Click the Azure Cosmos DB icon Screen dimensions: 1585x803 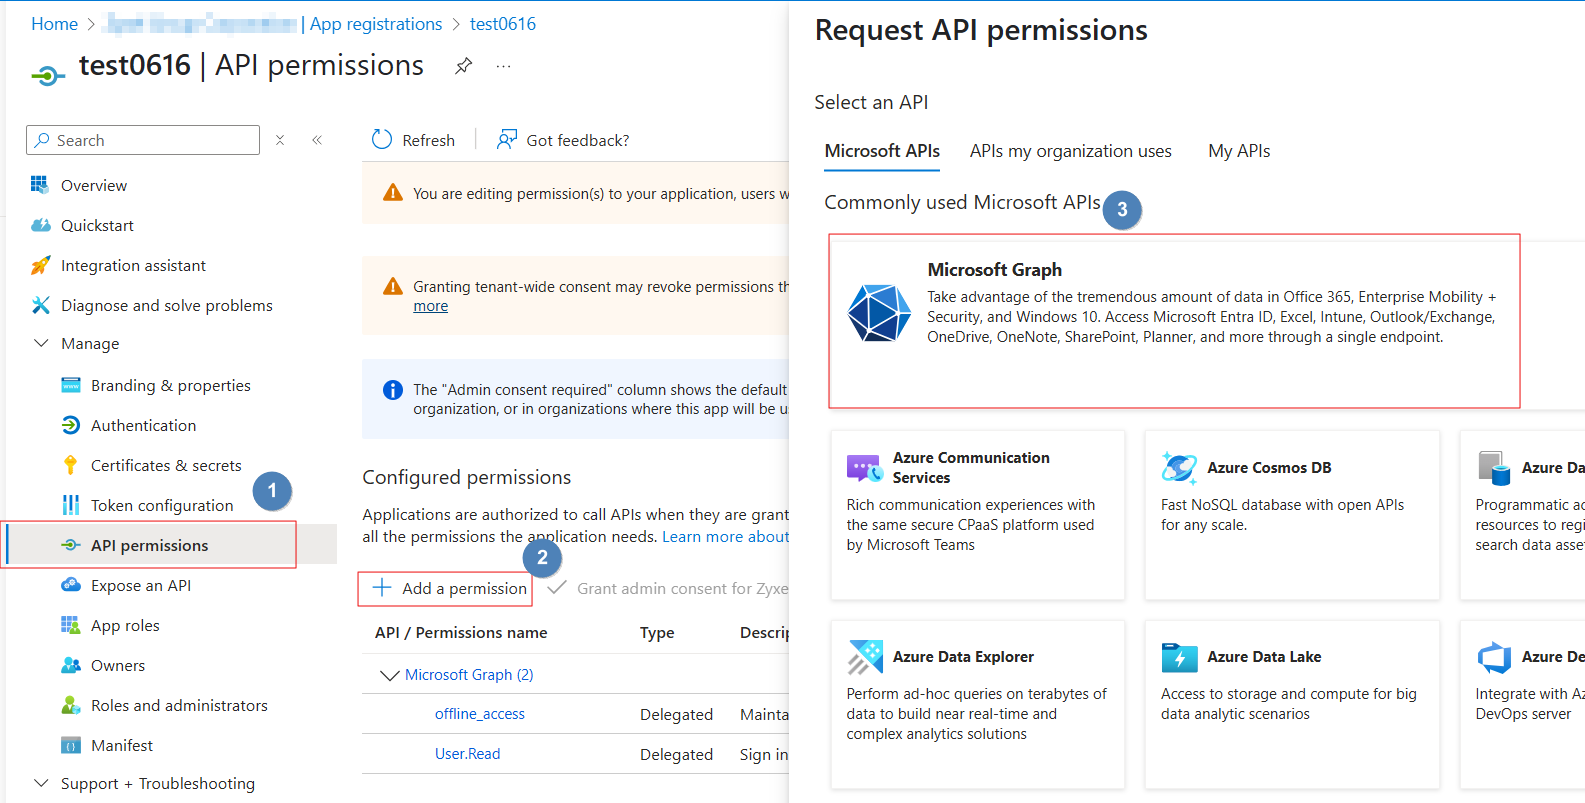(1179, 467)
